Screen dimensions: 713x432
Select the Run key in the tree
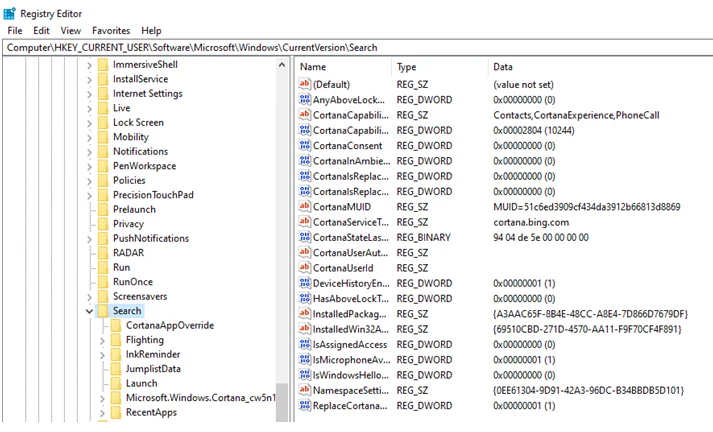click(x=121, y=267)
